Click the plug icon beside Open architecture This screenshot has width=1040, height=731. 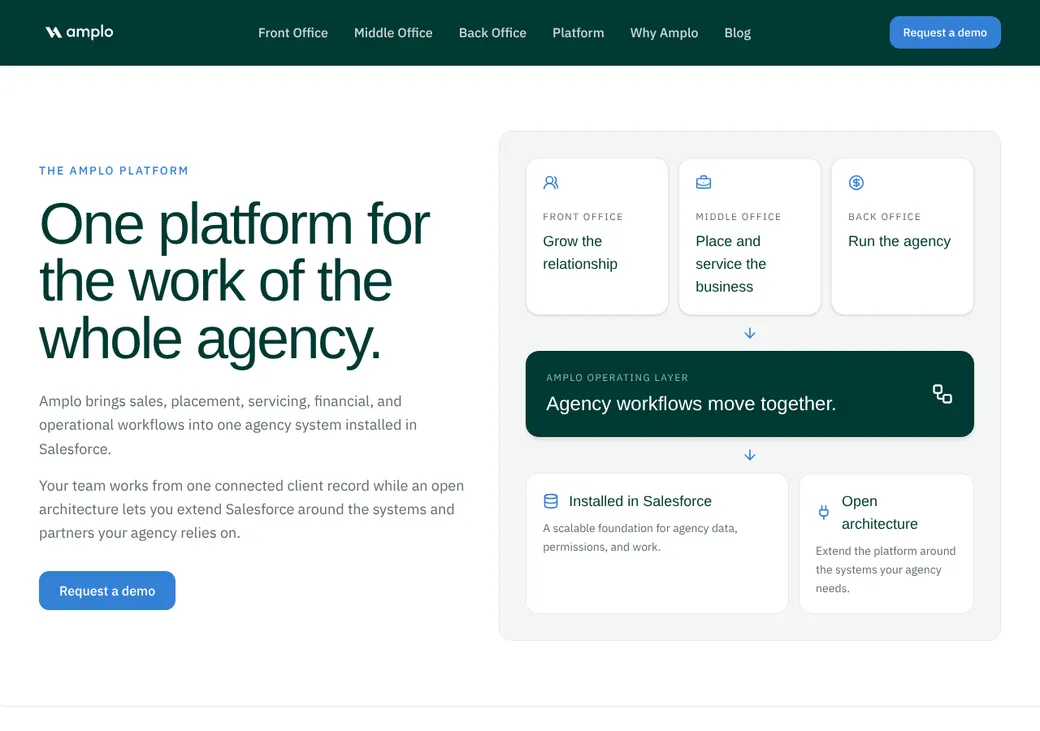click(823, 512)
